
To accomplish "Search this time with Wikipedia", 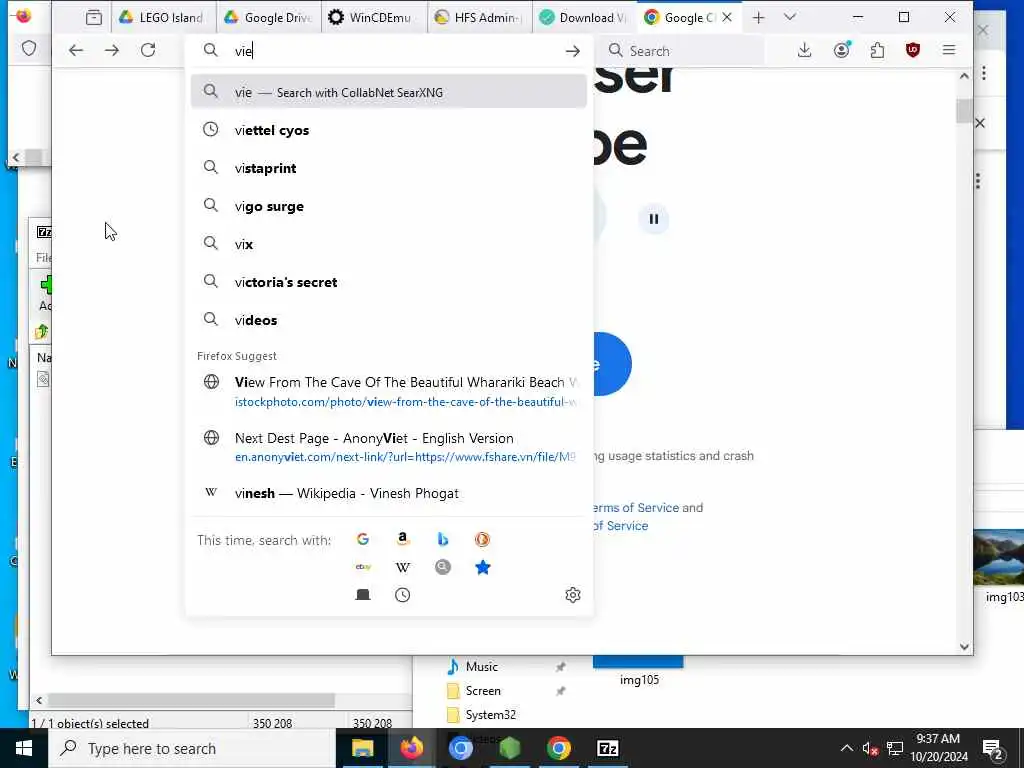I will [x=403, y=567].
